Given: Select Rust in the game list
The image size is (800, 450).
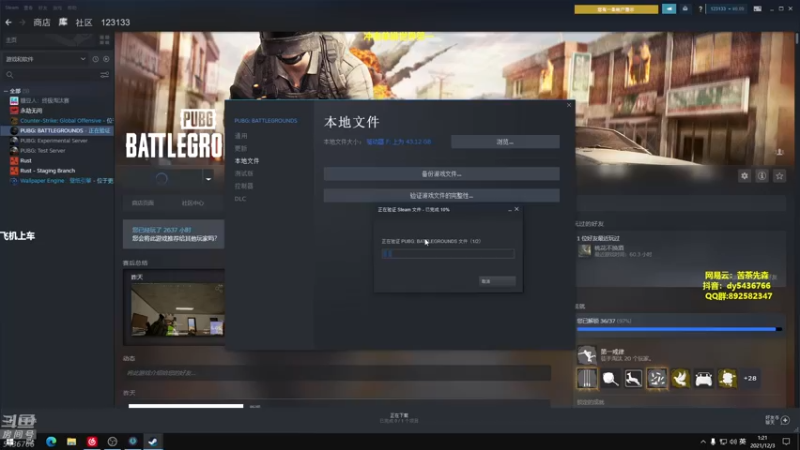Looking at the screenshot, I should tap(26, 161).
